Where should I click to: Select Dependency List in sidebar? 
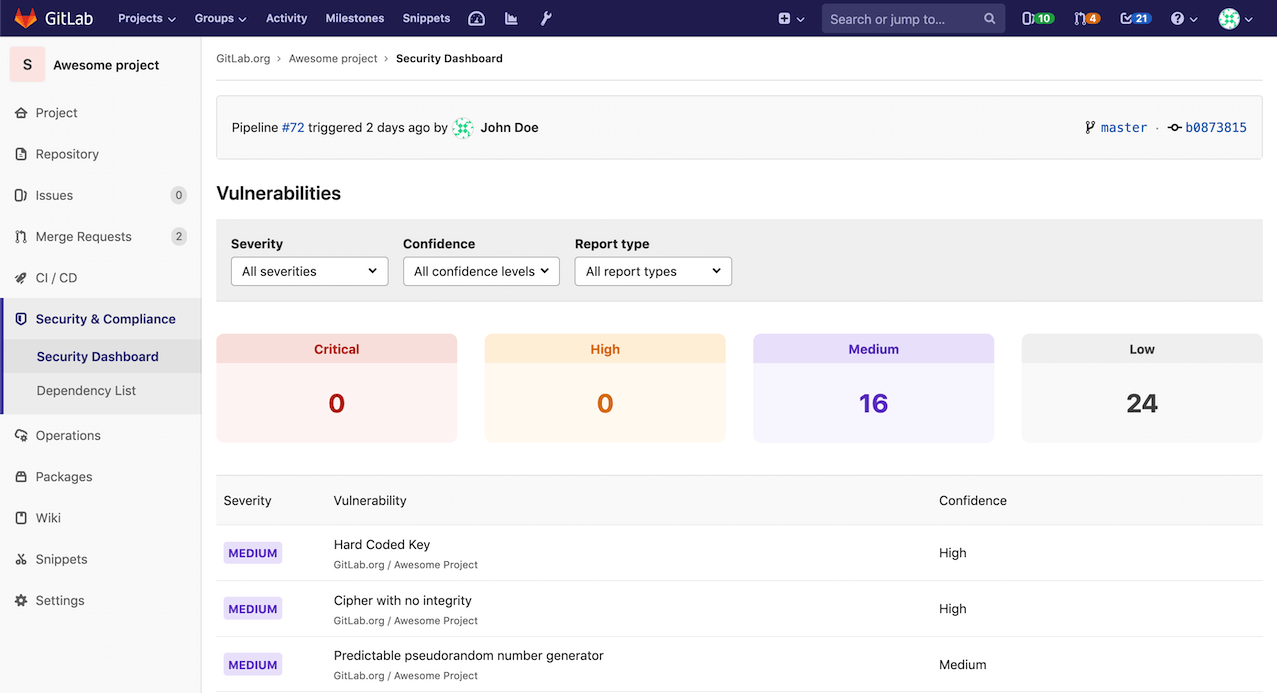[86, 391]
